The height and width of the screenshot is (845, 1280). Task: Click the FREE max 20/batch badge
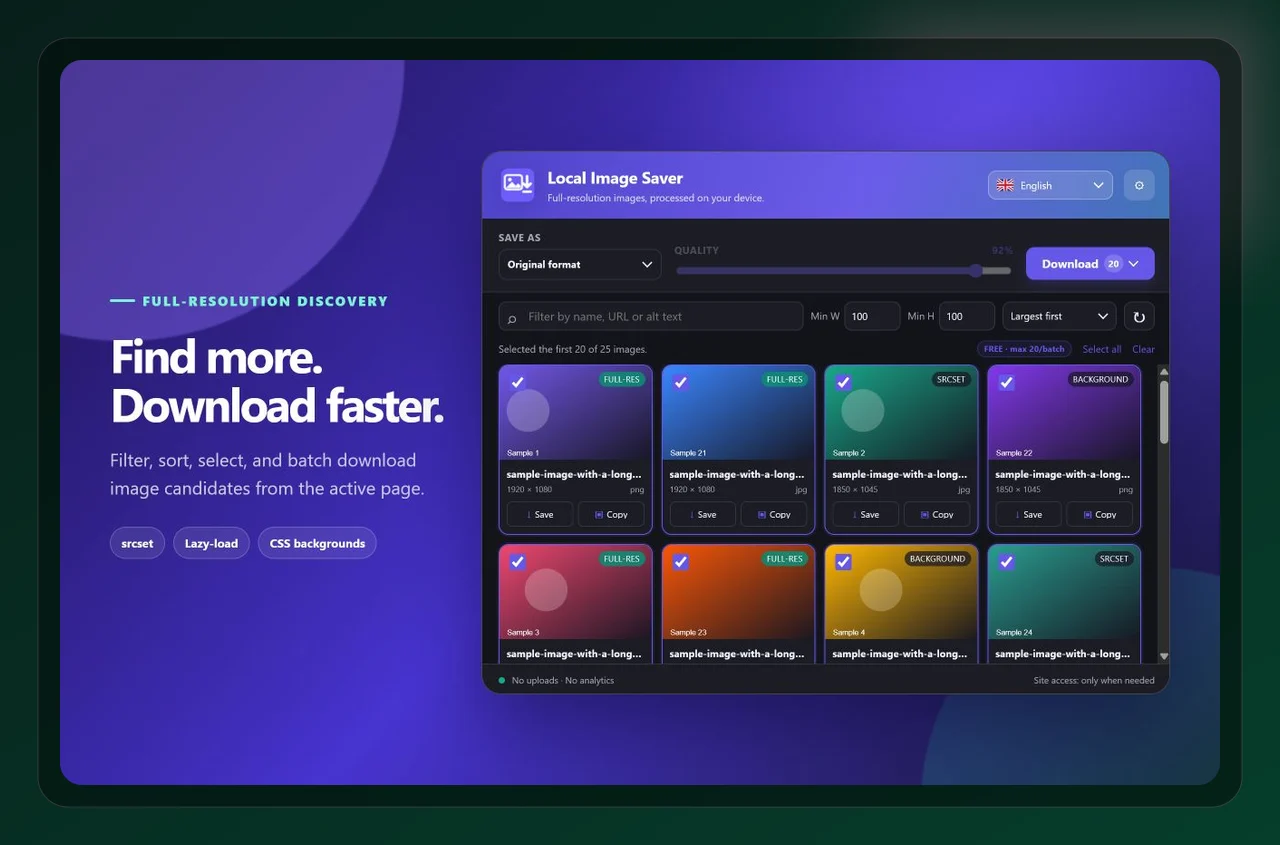click(x=1025, y=349)
